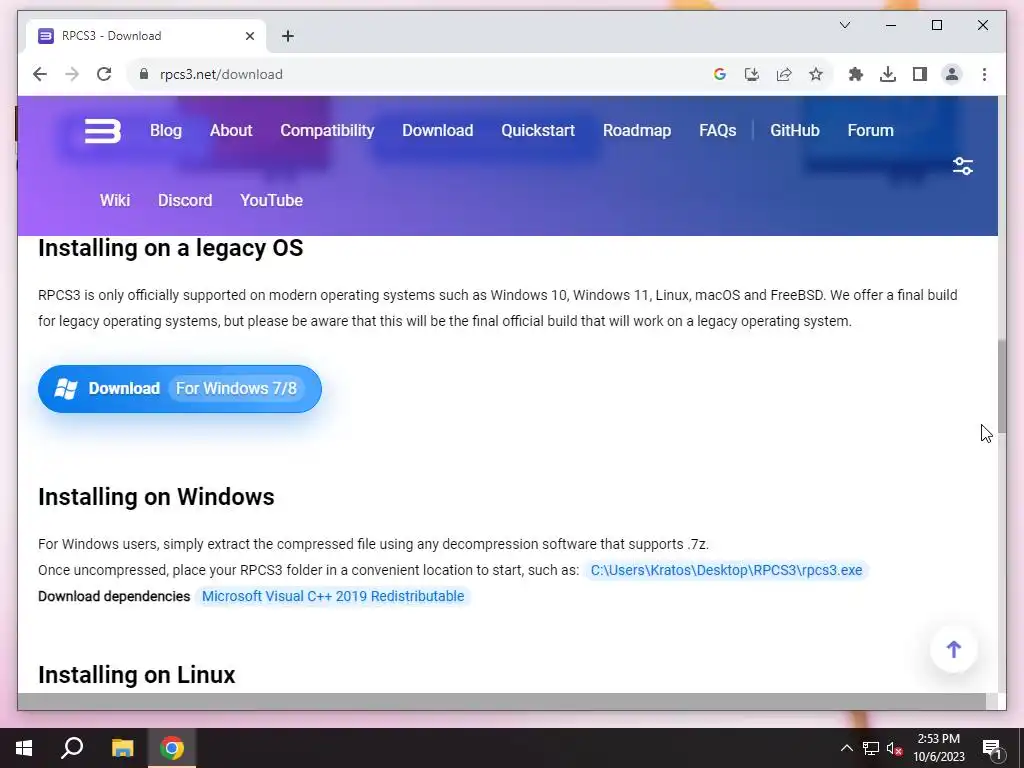Screen dimensions: 1024x768
Task: Click the install app icon in address bar
Action: (x=752, y=74)
